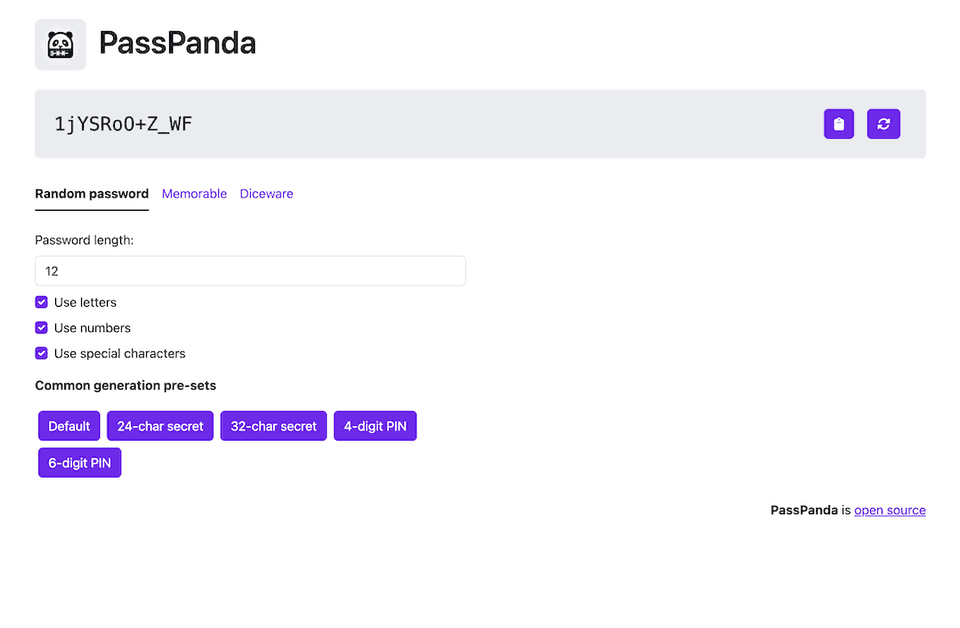Follow the open source link
Screen dimensions: 960x628
[889, 510]
